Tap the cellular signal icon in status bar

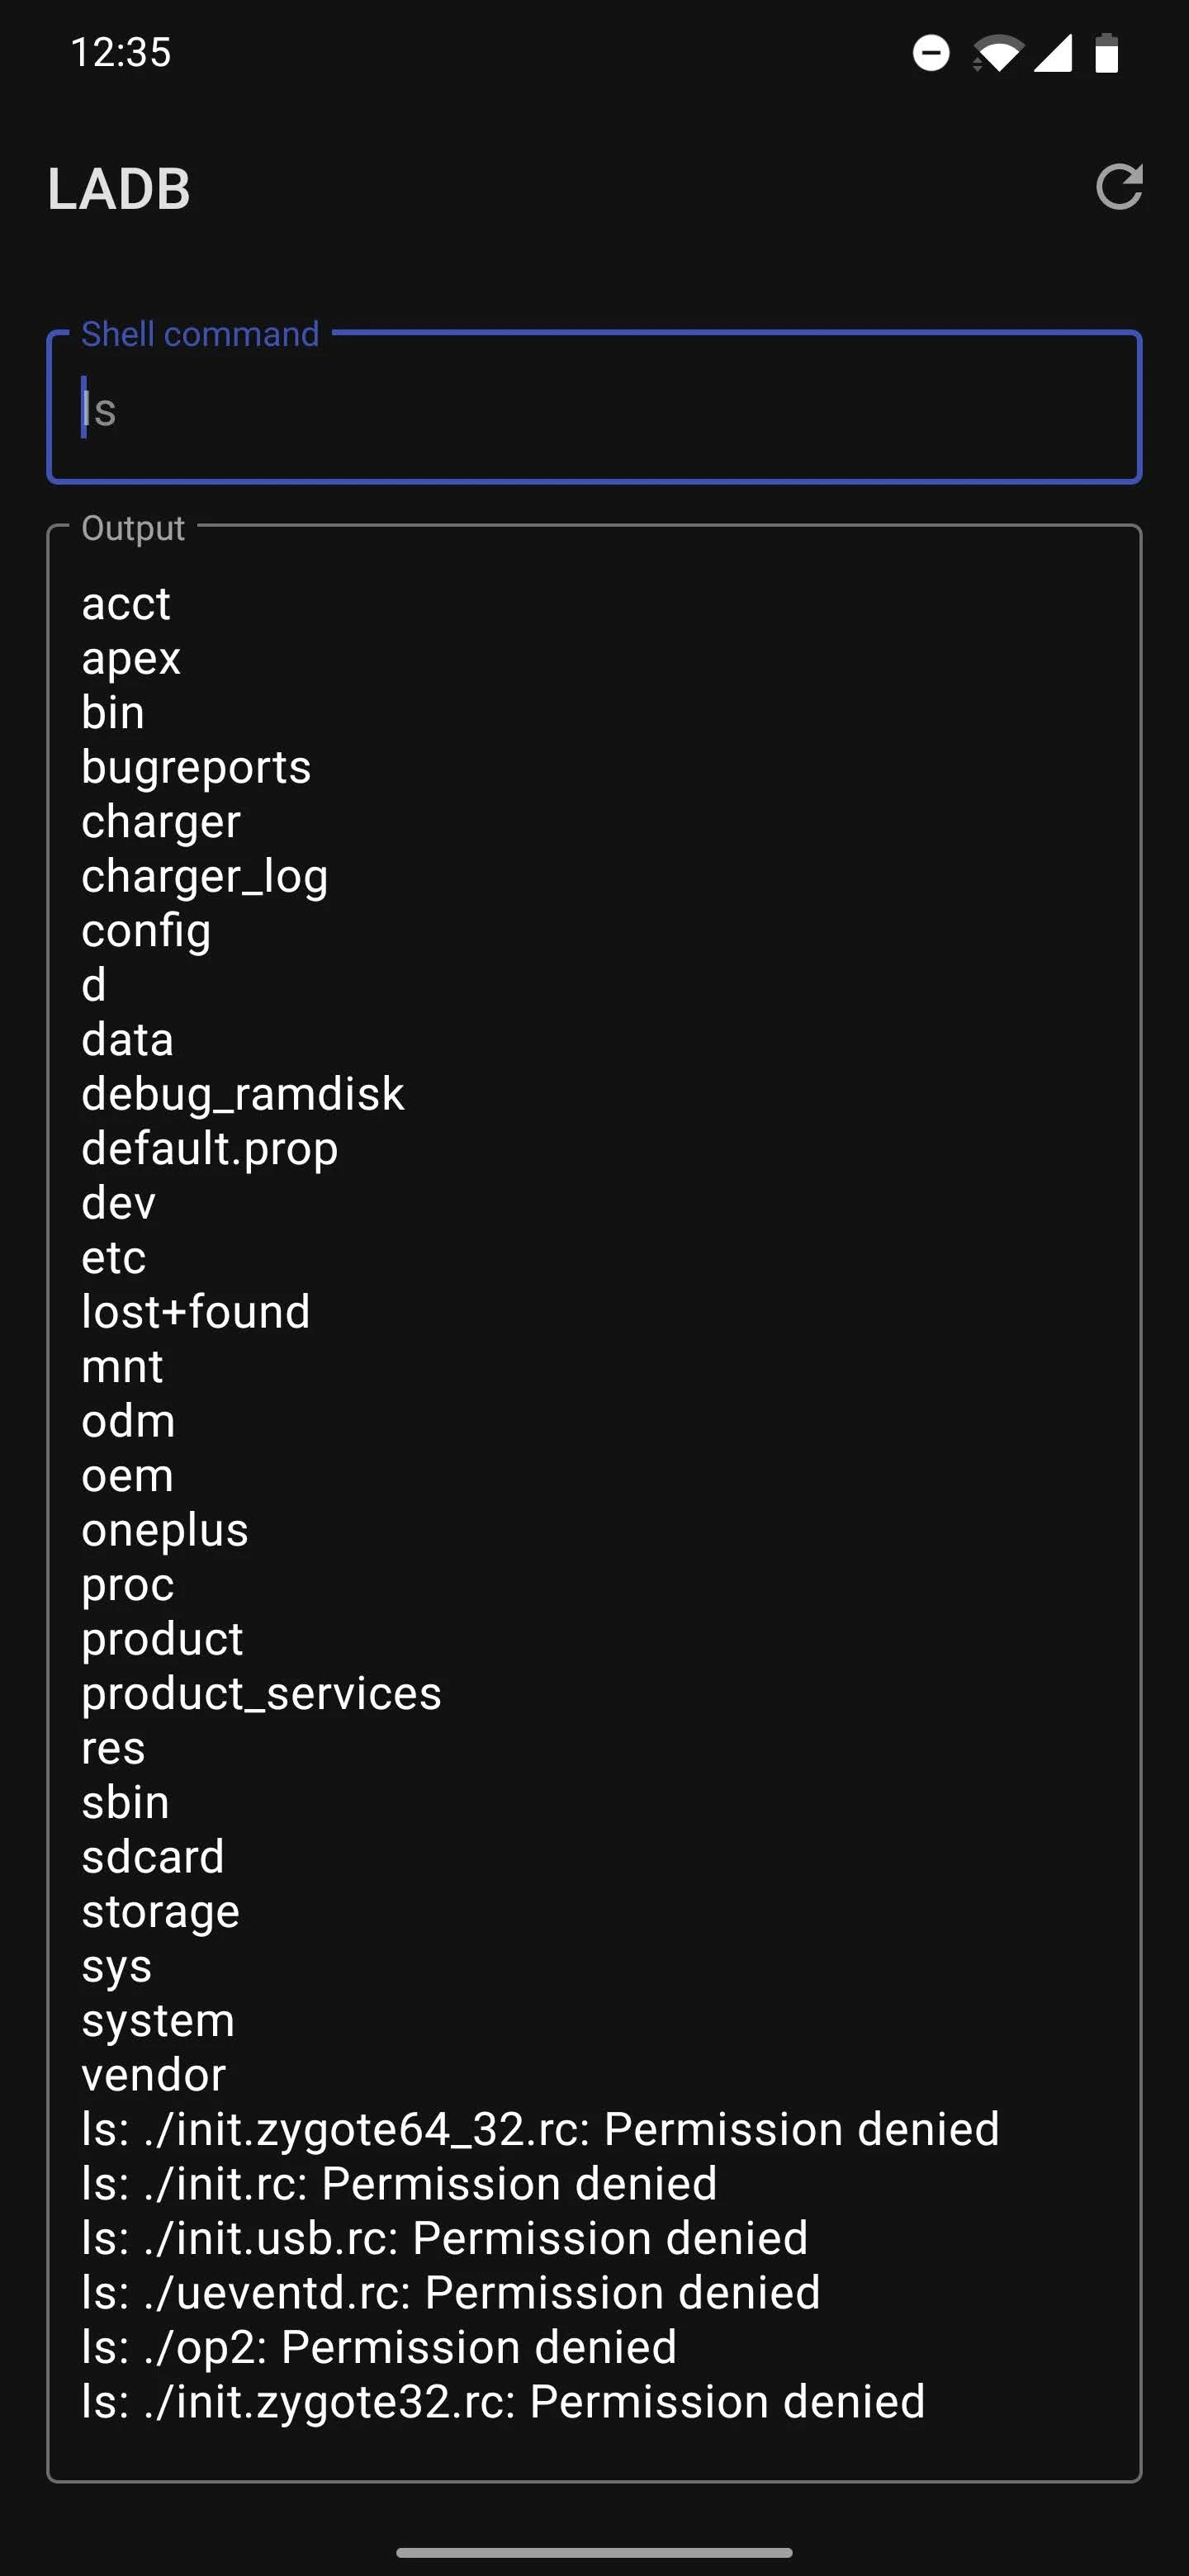click(1055, 53)
